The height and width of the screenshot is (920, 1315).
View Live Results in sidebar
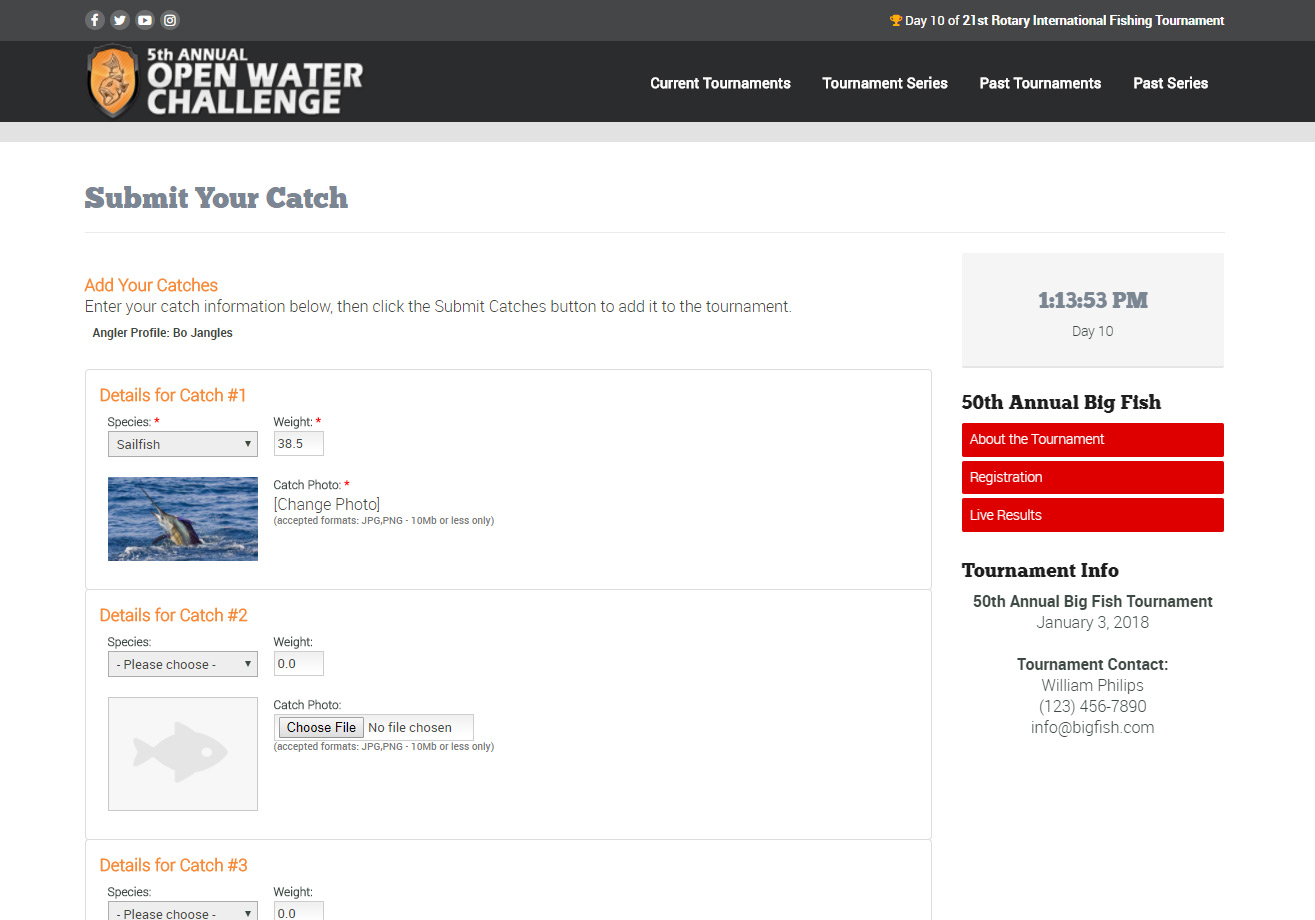(1092, 515)
